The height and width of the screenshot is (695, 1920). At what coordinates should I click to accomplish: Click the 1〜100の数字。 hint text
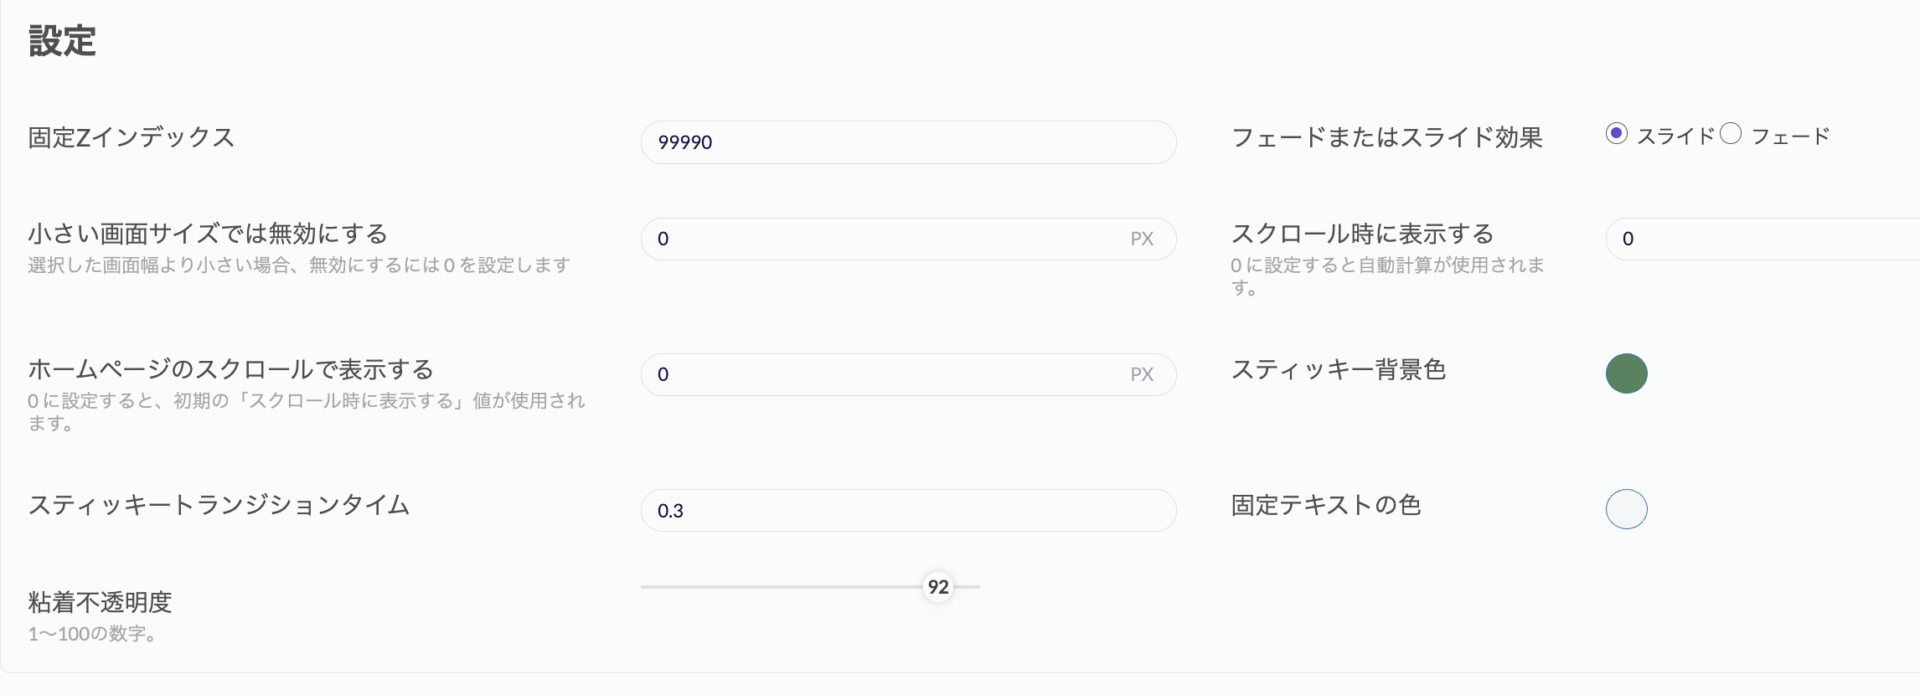click(92, 634)
